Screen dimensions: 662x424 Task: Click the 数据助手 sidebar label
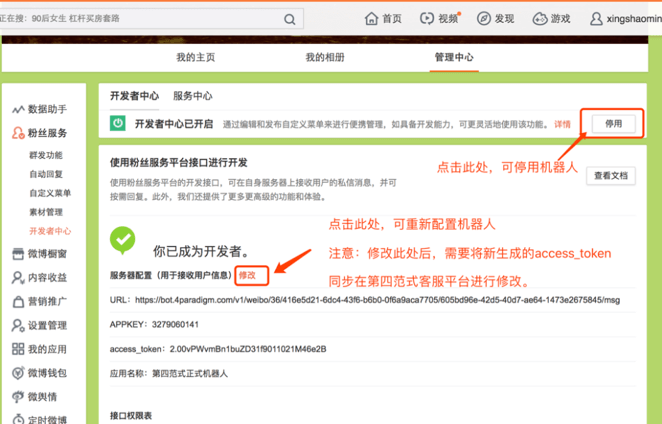[47, 109]
